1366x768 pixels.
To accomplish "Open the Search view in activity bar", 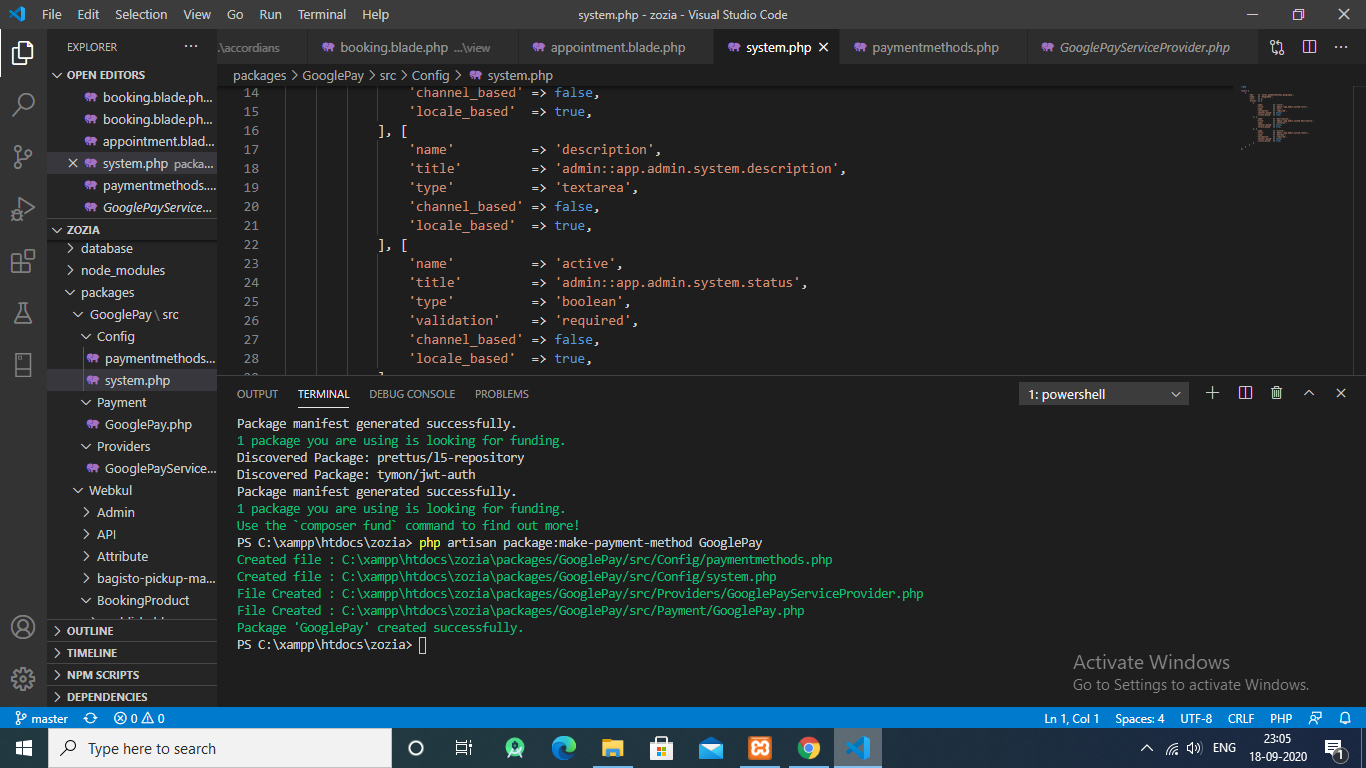I will click(x=23, y=105).
